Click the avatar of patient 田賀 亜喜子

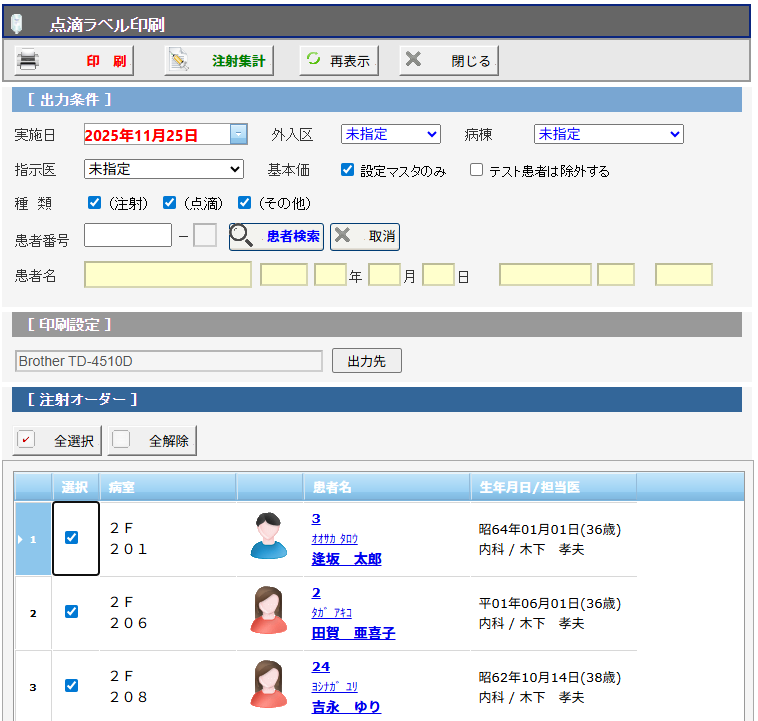coord(268,610)
